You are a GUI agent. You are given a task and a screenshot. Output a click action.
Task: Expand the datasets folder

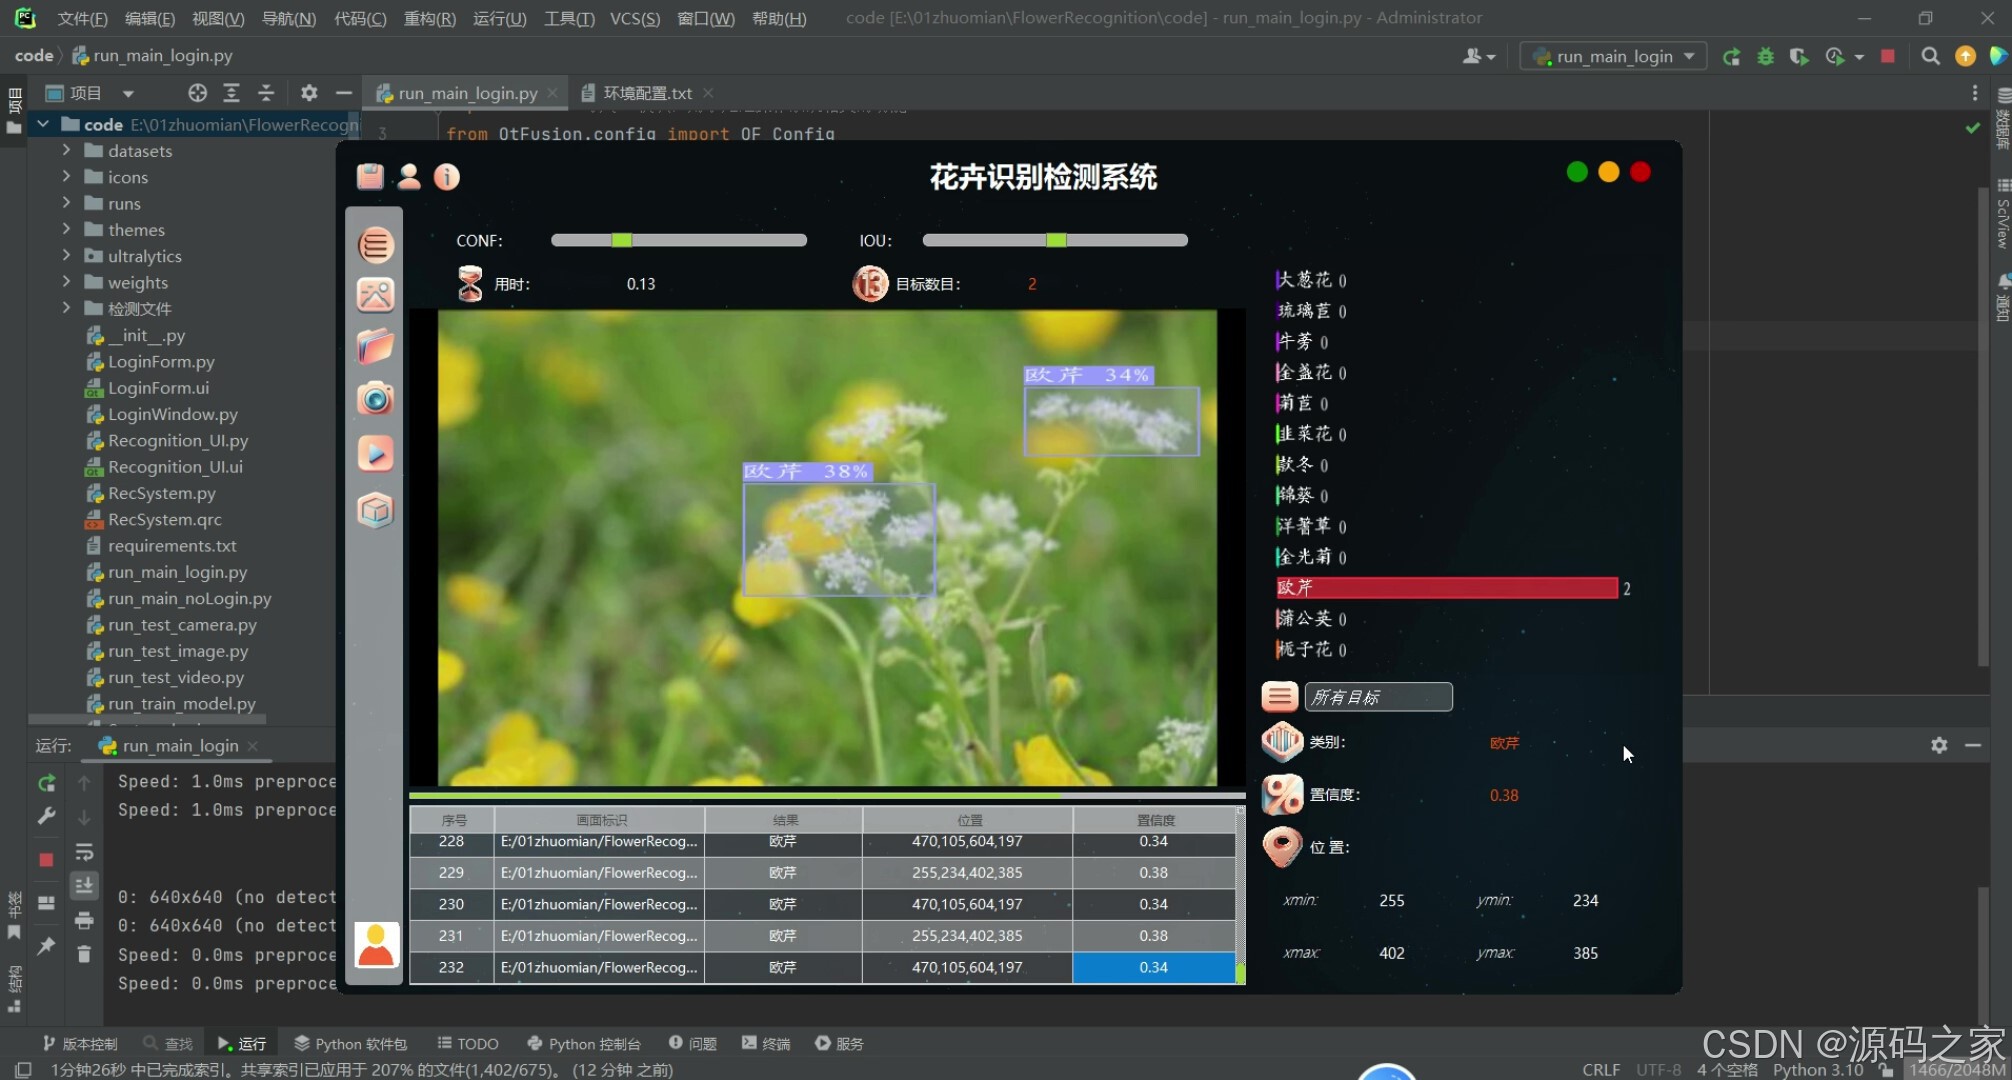tap(66, 150)
